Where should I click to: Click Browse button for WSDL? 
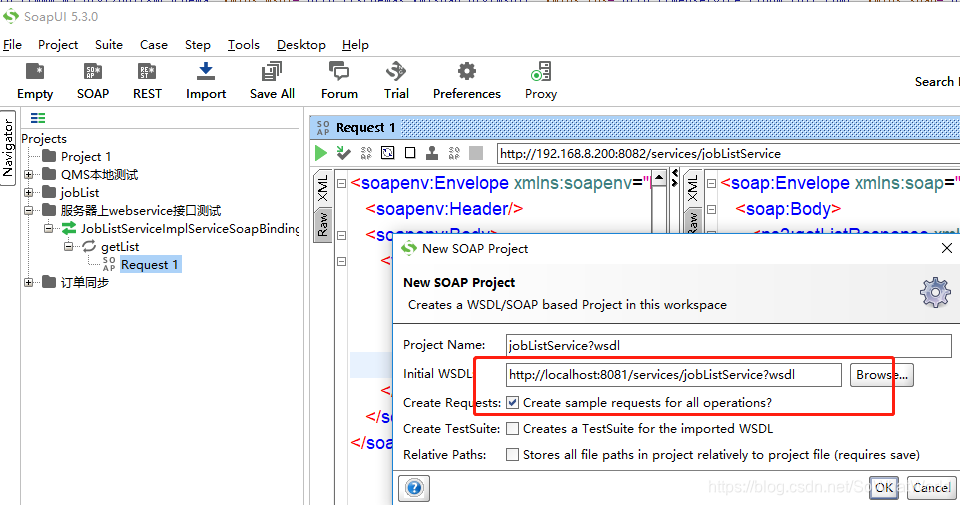coord(882,375)
